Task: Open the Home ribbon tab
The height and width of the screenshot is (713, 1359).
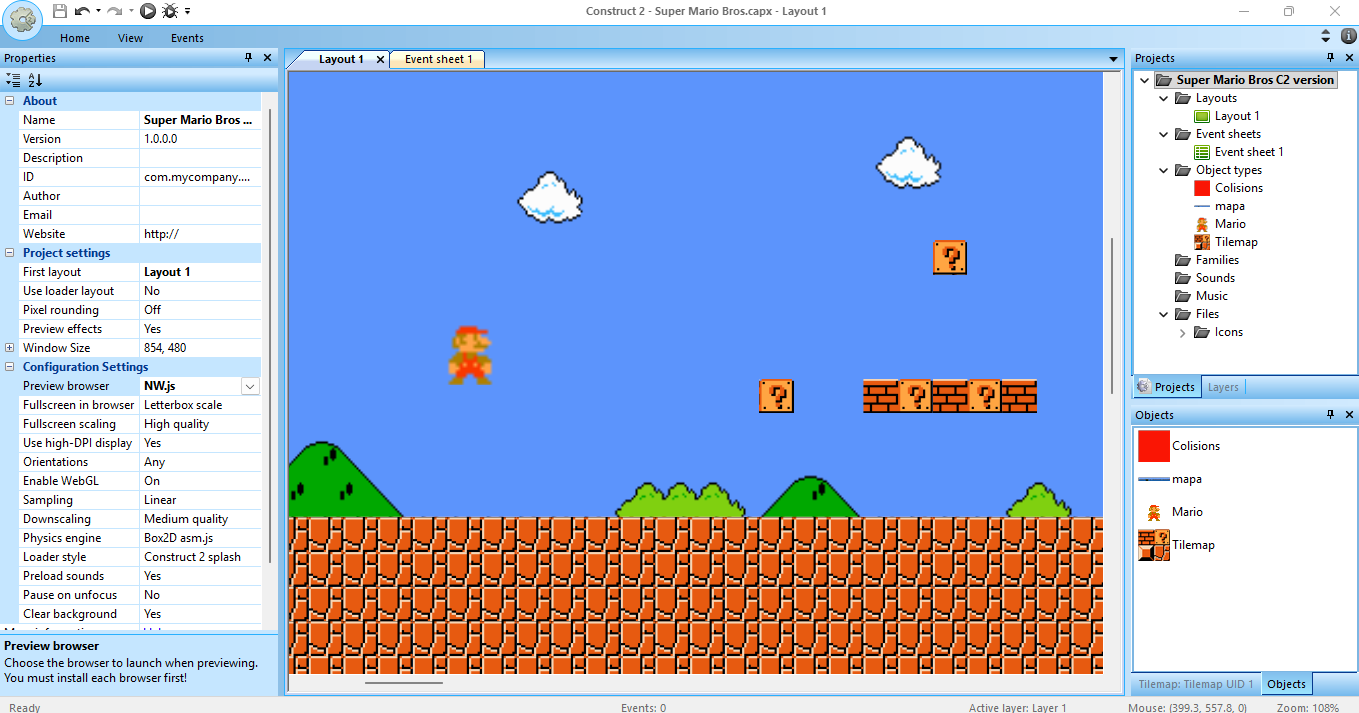Action: (75, 38)
